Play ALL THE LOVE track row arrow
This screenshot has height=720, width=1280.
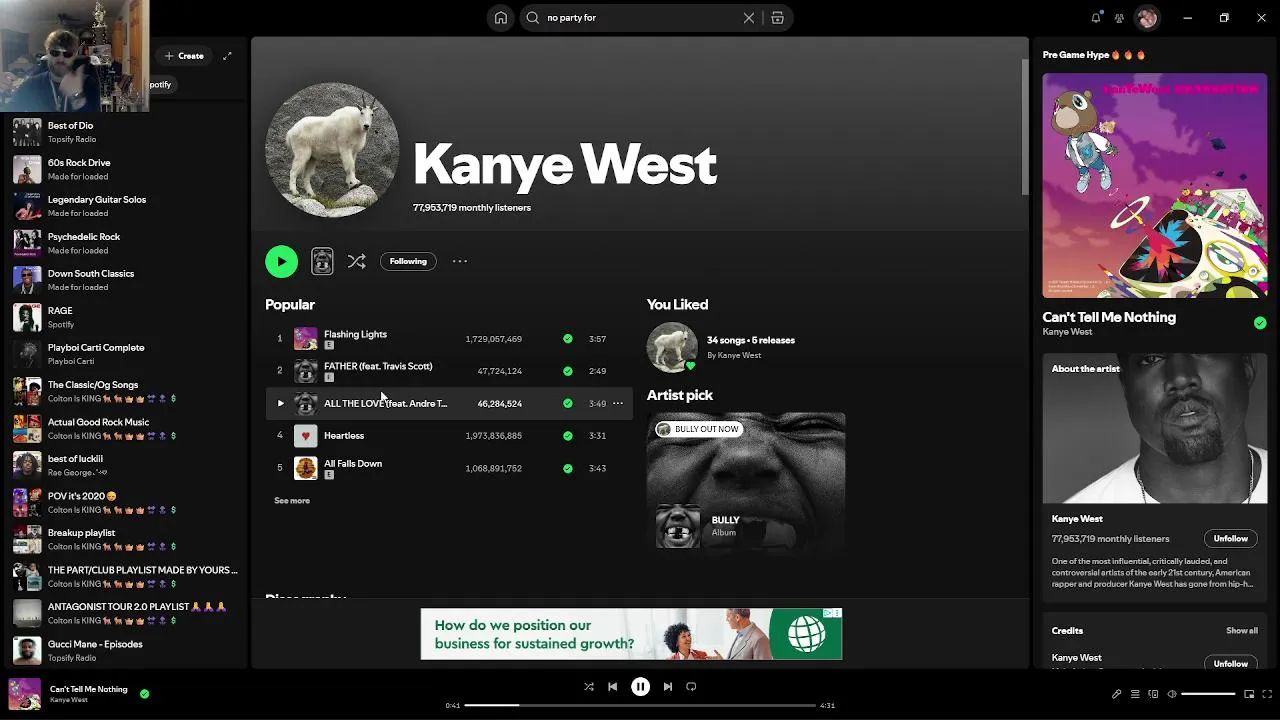click(x=280, y=403)
